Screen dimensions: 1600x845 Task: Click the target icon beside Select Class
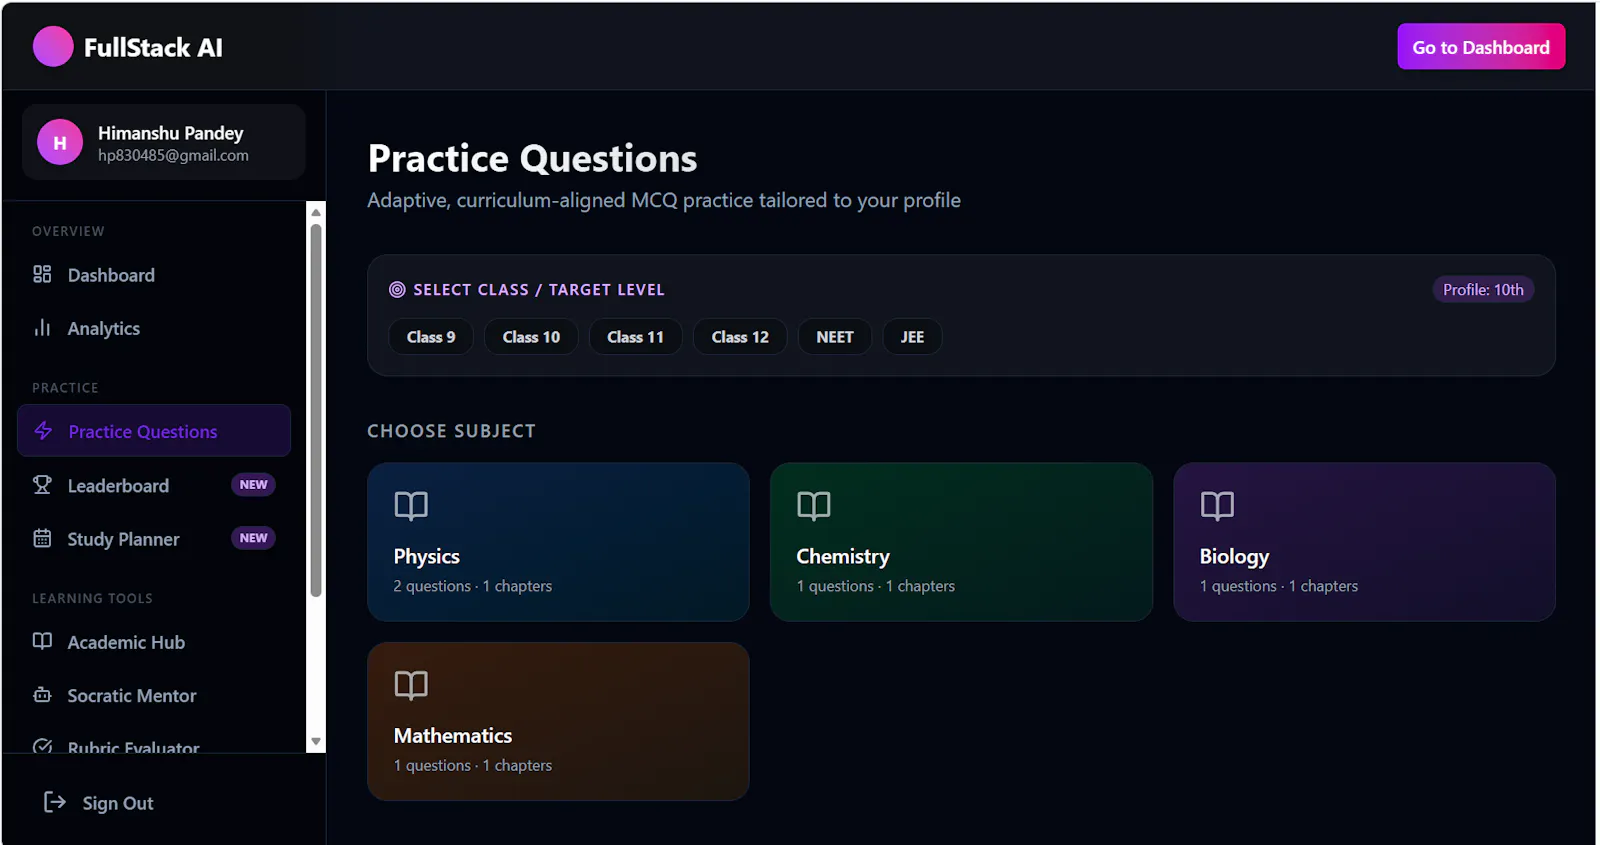397,290
